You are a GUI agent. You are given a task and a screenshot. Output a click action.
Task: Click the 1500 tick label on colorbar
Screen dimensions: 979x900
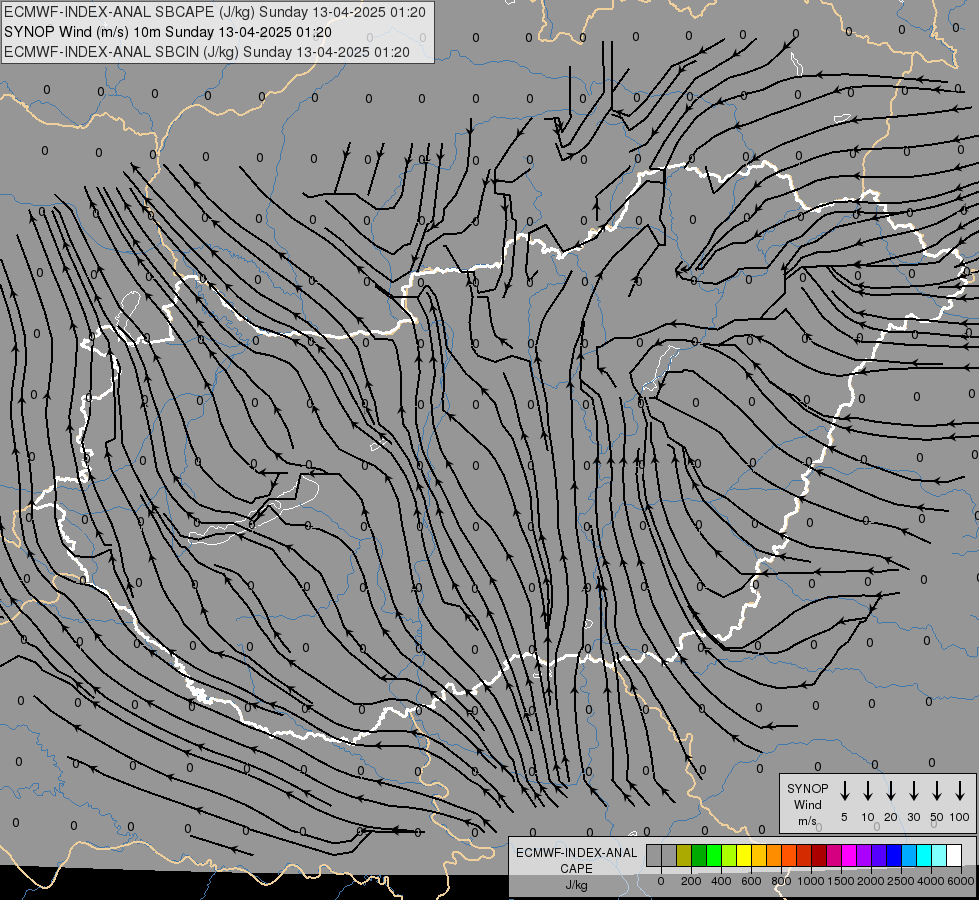click(x=841, y=881)
